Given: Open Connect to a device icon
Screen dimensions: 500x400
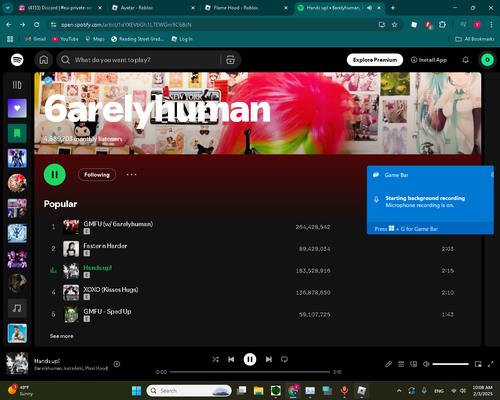Looking at the screenshot, I should (x=414, y=364).
